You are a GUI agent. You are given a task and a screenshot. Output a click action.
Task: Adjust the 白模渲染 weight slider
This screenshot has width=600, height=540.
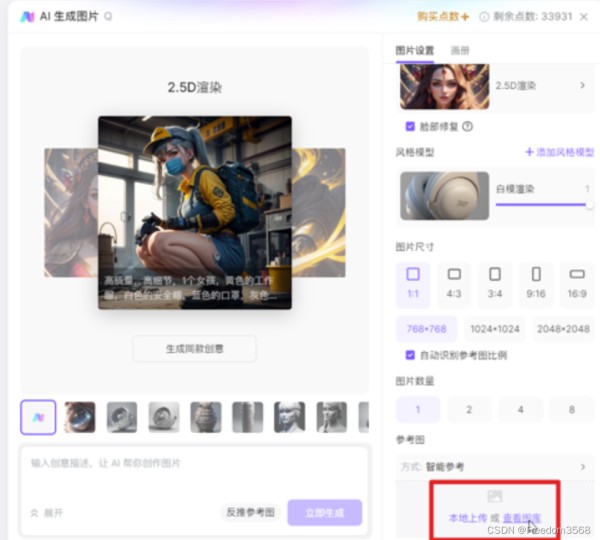click(544, 205)
